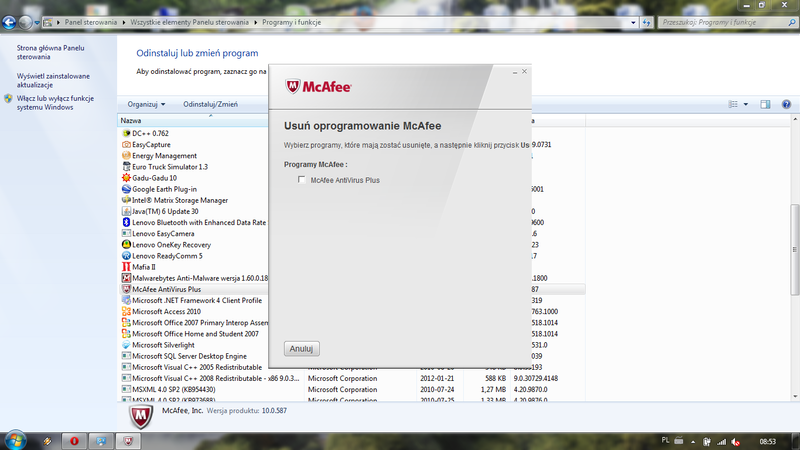Click the Przeszukaj Programy i funkcje field
The height and width of the screenshot is (450, 800).
point(727,22)
